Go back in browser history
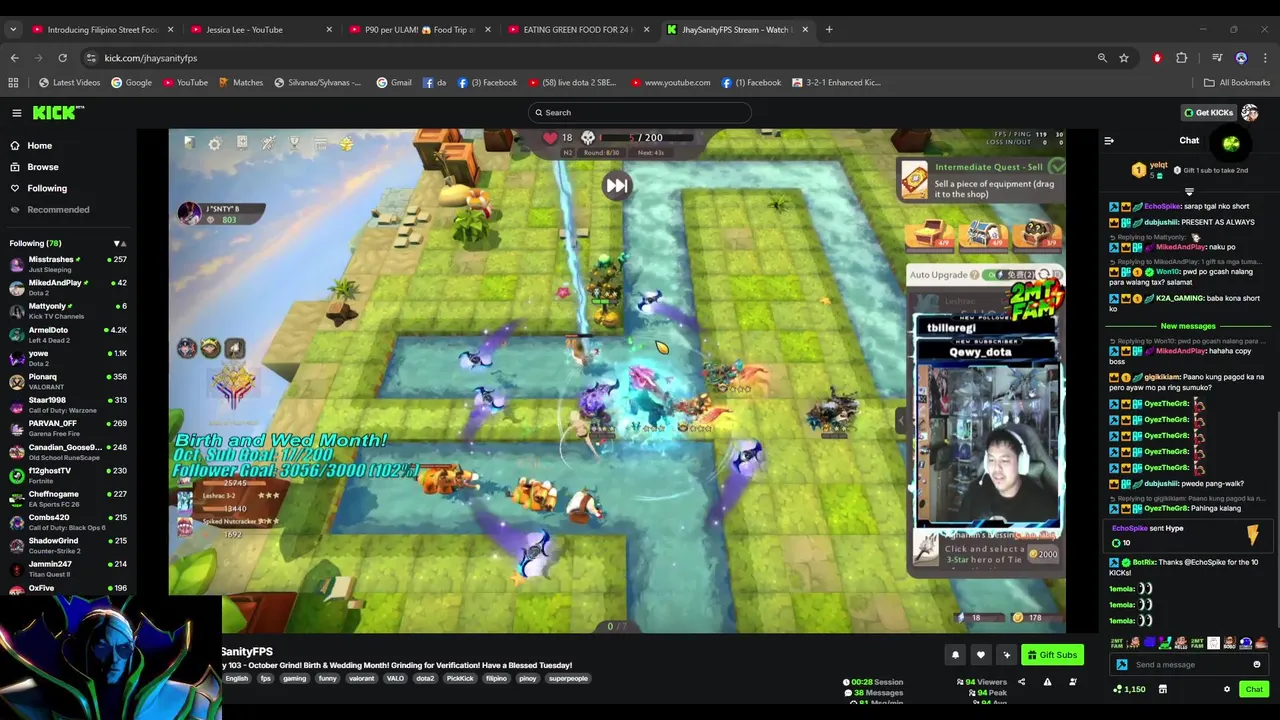The height and width of the screenshot is (720, 1280). click(x=14, y=58)
